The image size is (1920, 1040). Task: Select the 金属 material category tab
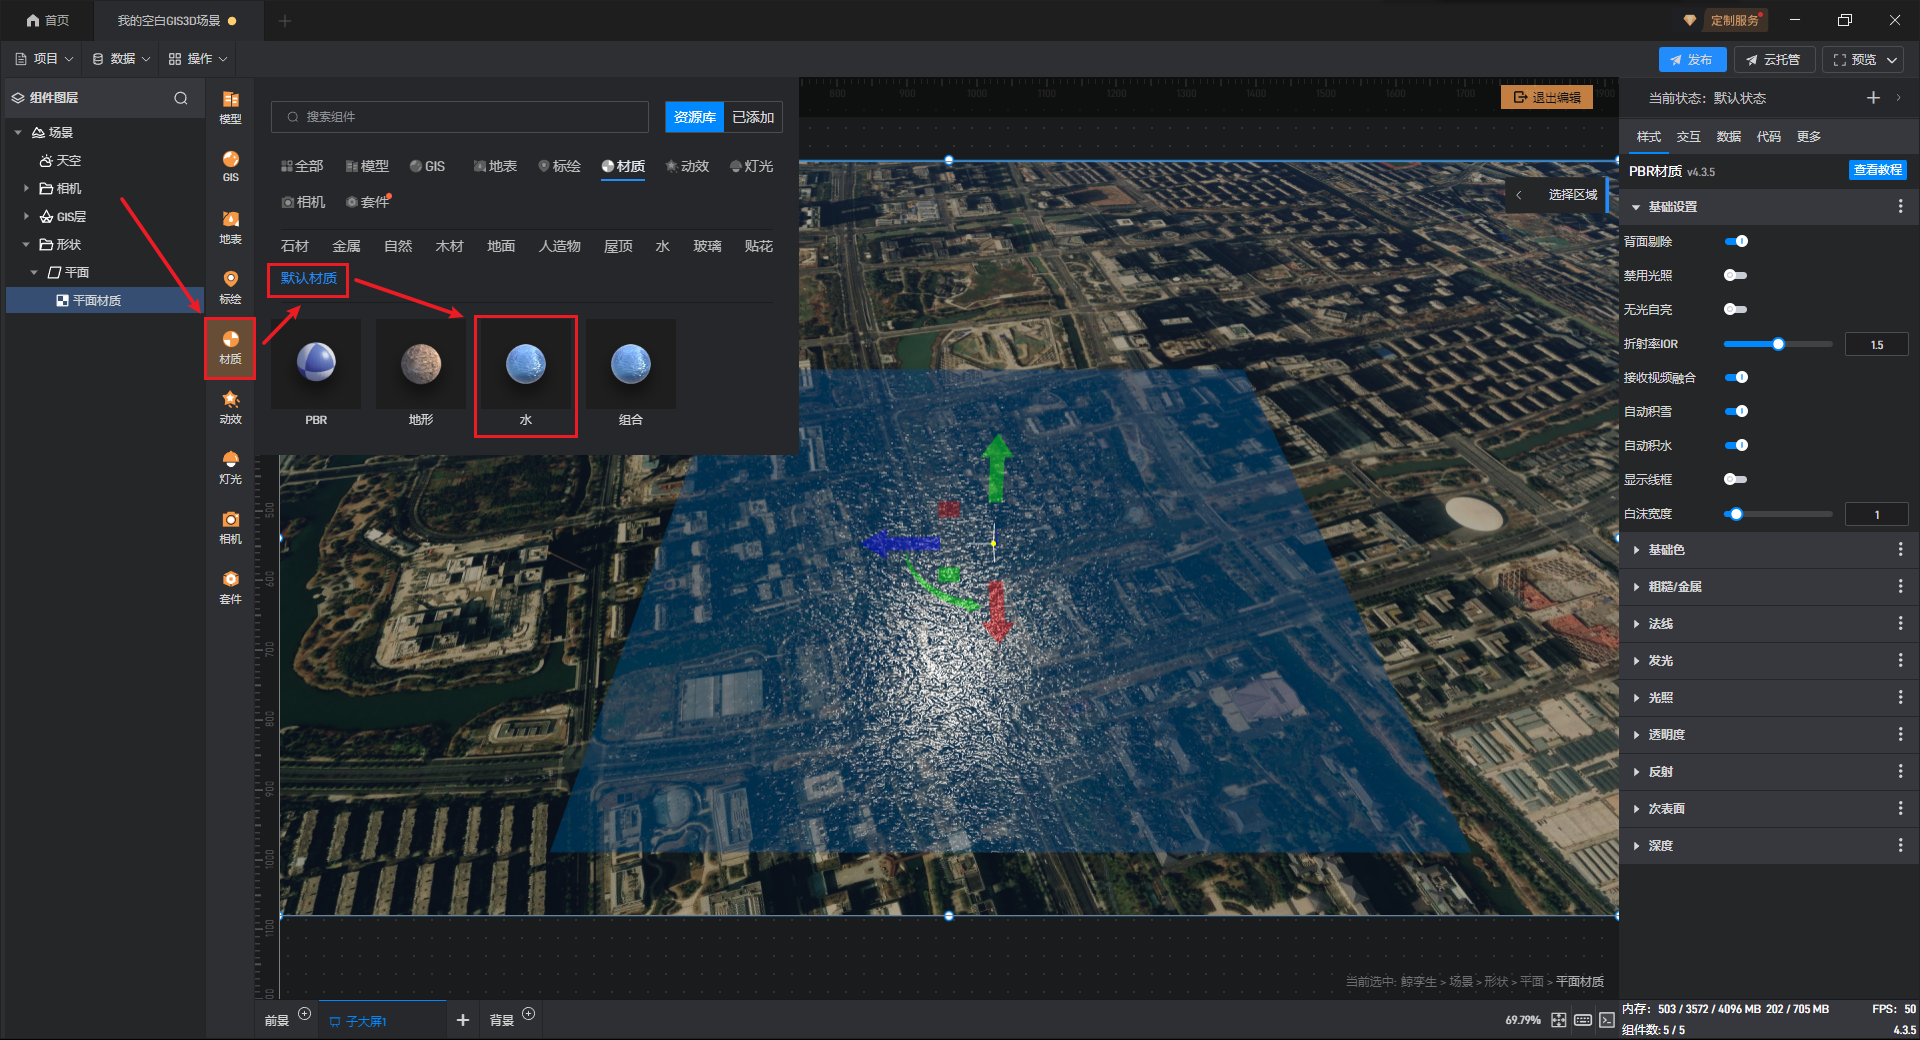coord(346,246)
